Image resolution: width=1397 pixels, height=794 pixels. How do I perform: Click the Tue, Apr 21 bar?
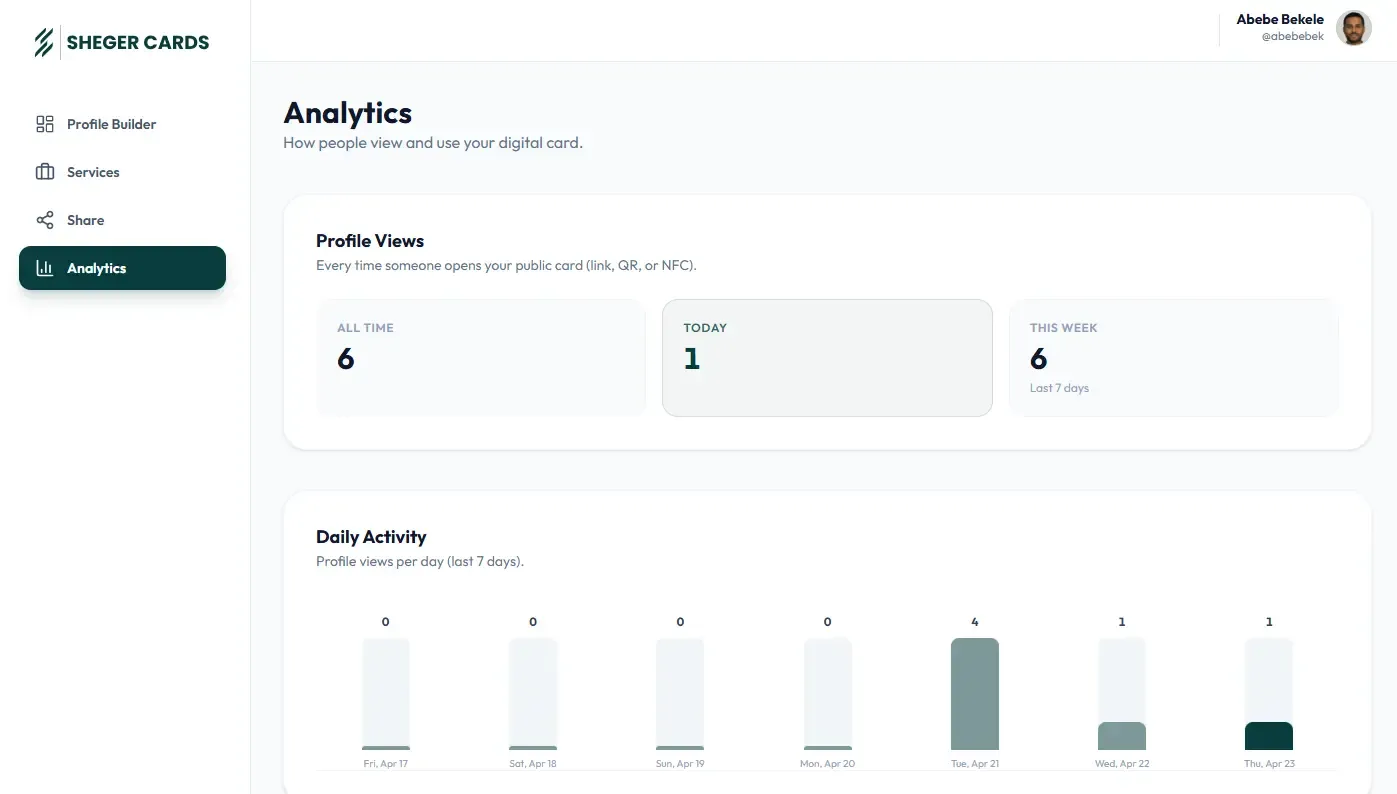tap(975, 694)
